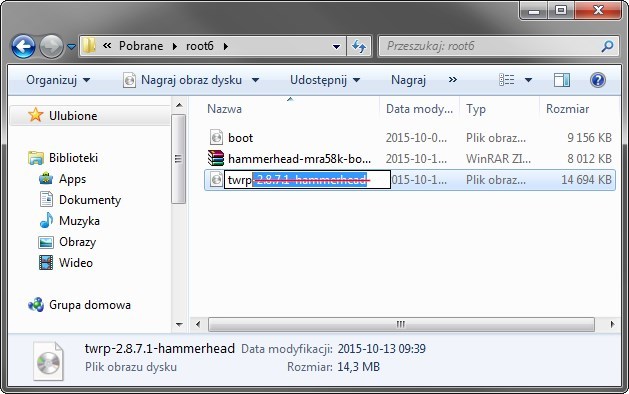
Task: Click the Wideo film icon
Action: tap(46, 263)
